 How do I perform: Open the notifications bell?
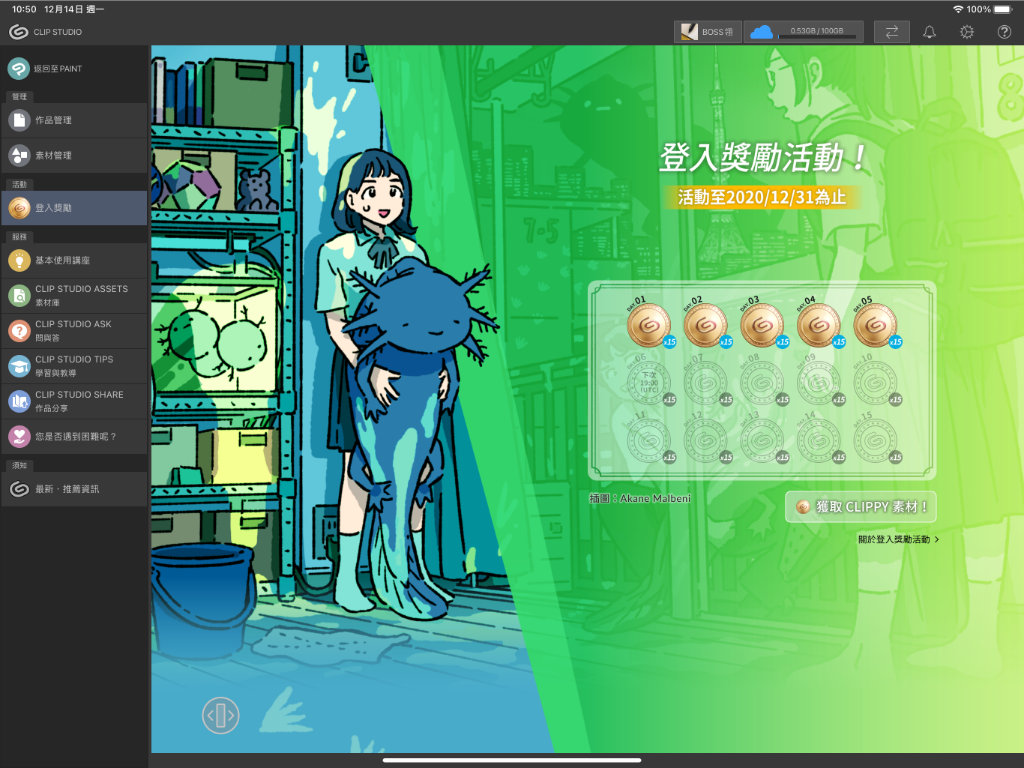[929, 32]
